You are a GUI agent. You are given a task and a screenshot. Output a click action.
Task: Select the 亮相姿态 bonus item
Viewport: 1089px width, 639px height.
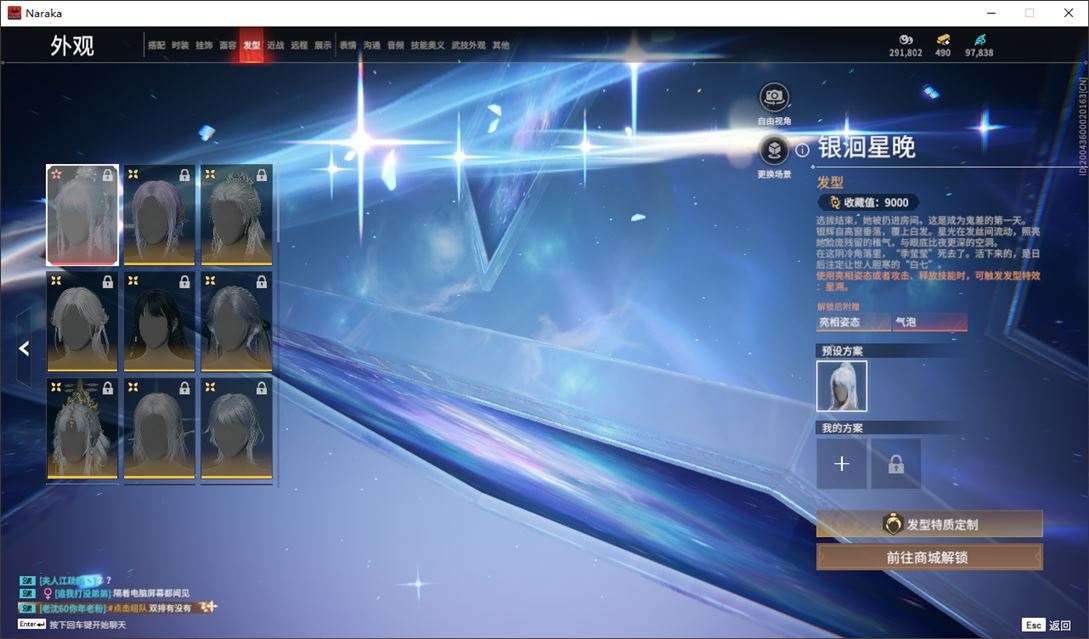854,322
